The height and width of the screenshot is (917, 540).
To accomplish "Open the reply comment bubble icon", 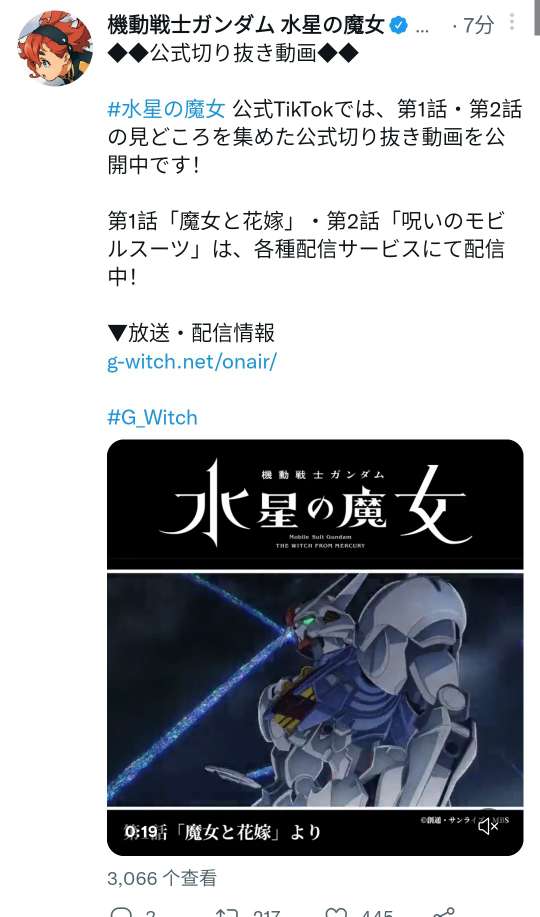I will [x=122, y=911].
